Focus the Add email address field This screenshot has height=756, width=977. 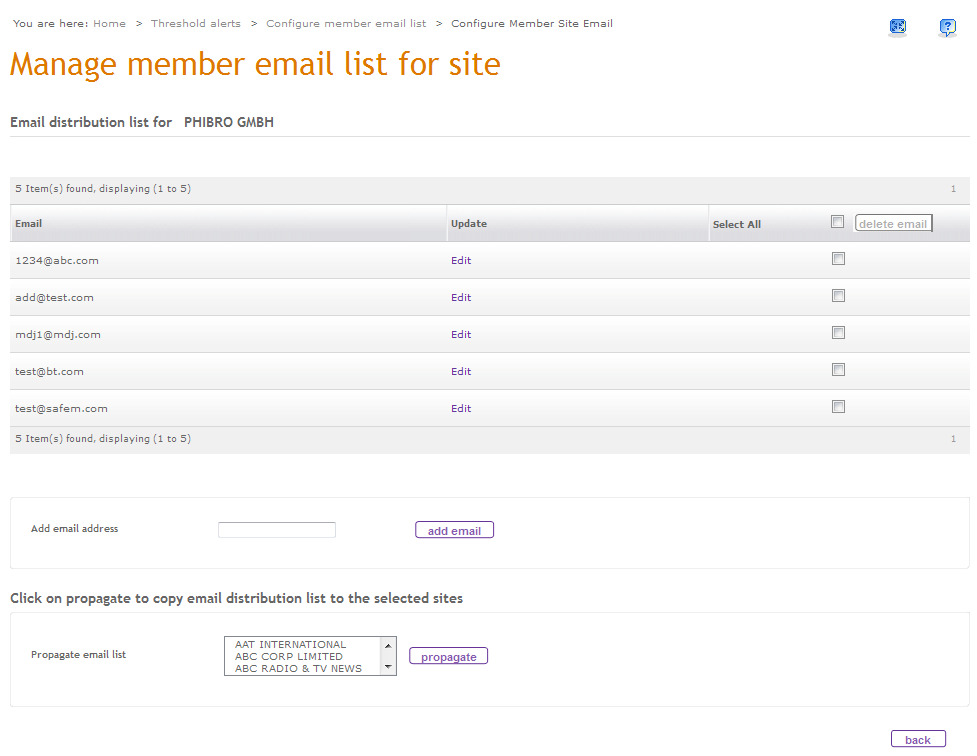277,530
